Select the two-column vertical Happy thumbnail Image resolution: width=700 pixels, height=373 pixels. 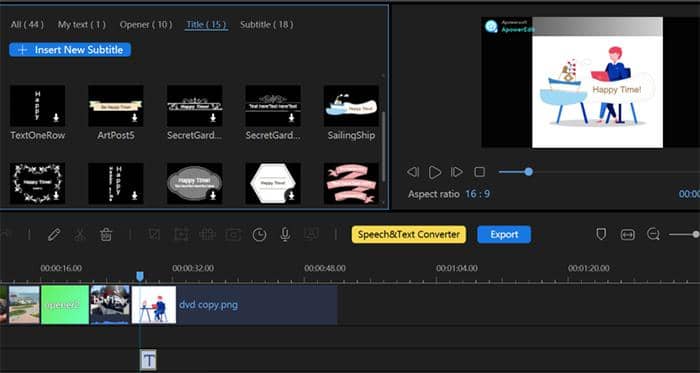pos(116,183)
